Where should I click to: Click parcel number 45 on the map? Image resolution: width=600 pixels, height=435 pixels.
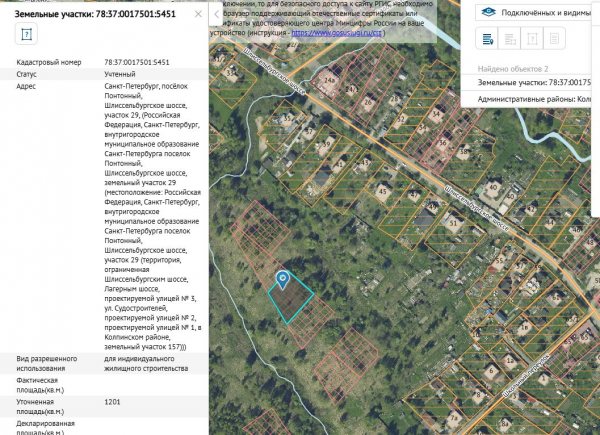pyautogui.click(x=382, y=190)
